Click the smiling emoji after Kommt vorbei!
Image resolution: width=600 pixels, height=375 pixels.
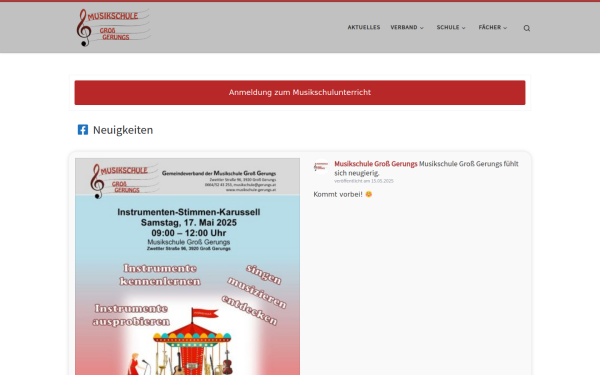368,194
